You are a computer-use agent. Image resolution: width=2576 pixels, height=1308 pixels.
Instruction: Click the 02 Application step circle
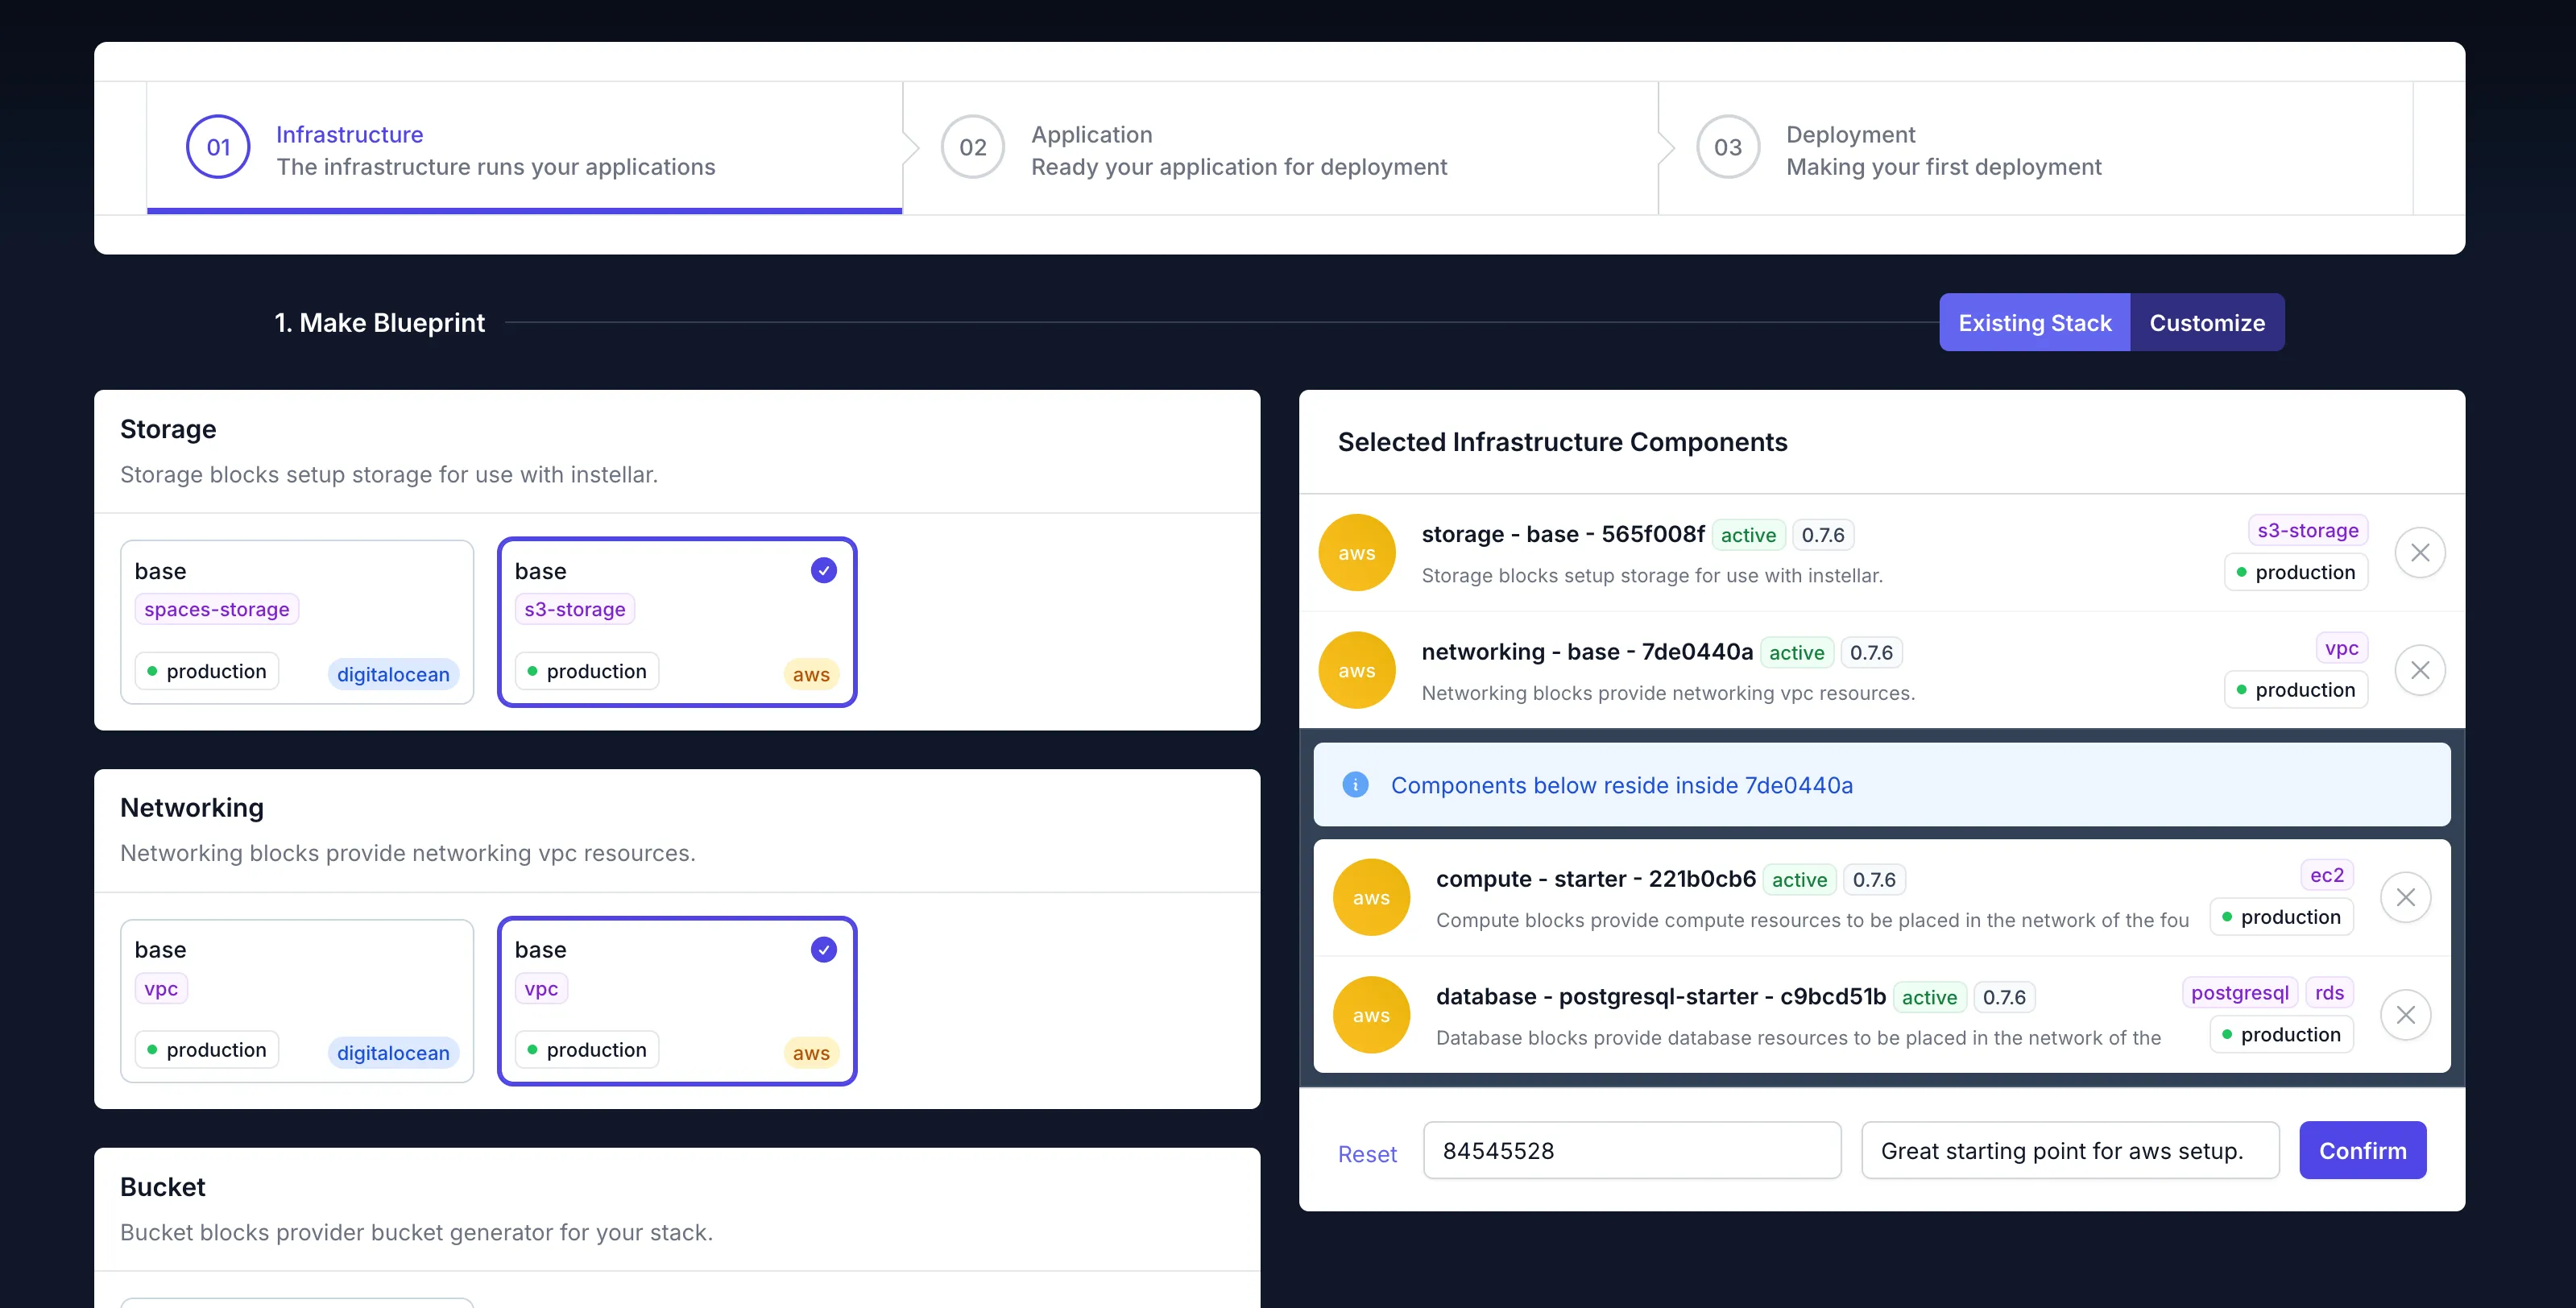[973, 147]
